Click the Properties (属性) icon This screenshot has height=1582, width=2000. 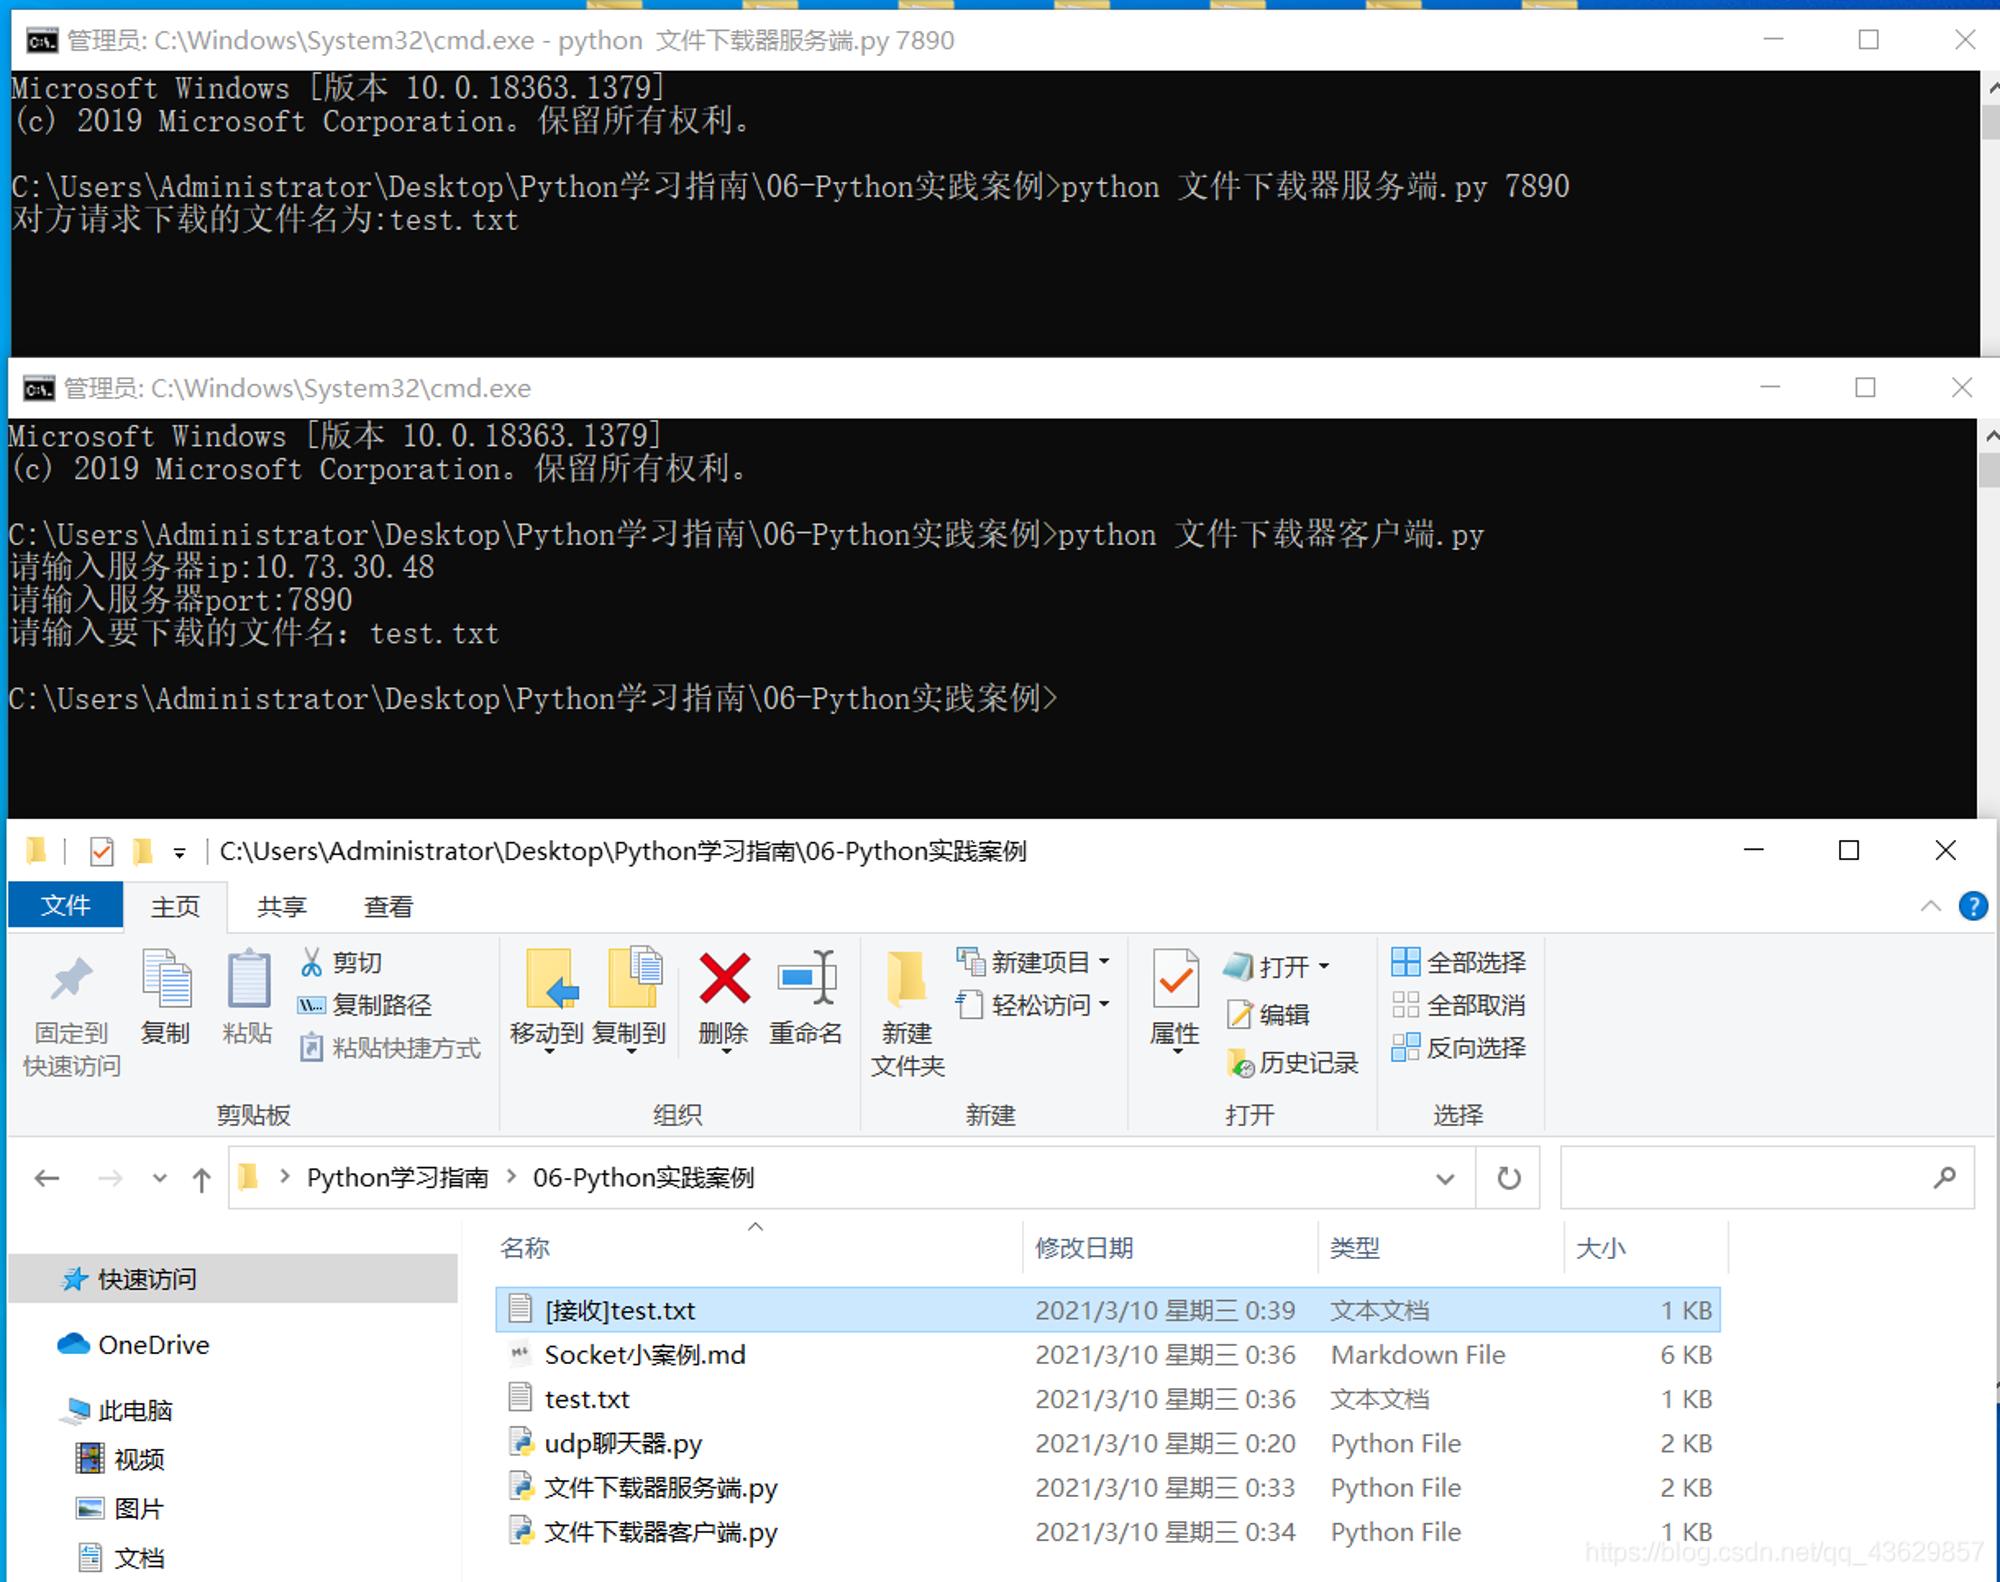pos(1175,978)
